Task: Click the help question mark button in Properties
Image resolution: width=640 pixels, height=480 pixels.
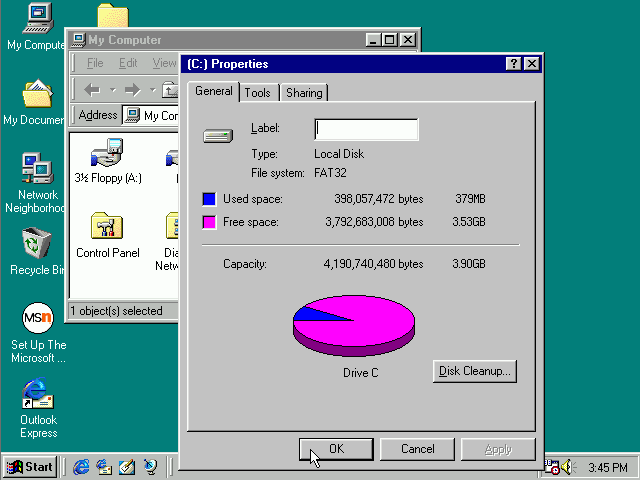Action: (513, 64)
